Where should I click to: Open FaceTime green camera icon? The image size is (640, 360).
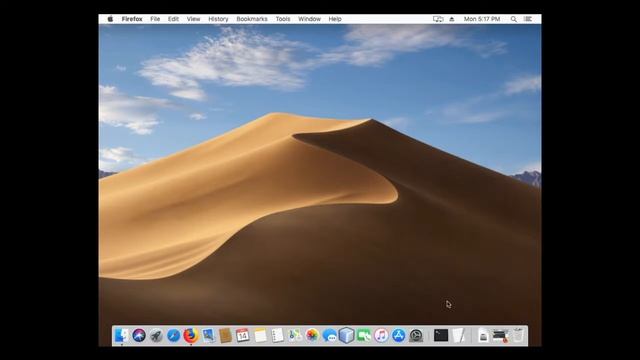[364, 336]
